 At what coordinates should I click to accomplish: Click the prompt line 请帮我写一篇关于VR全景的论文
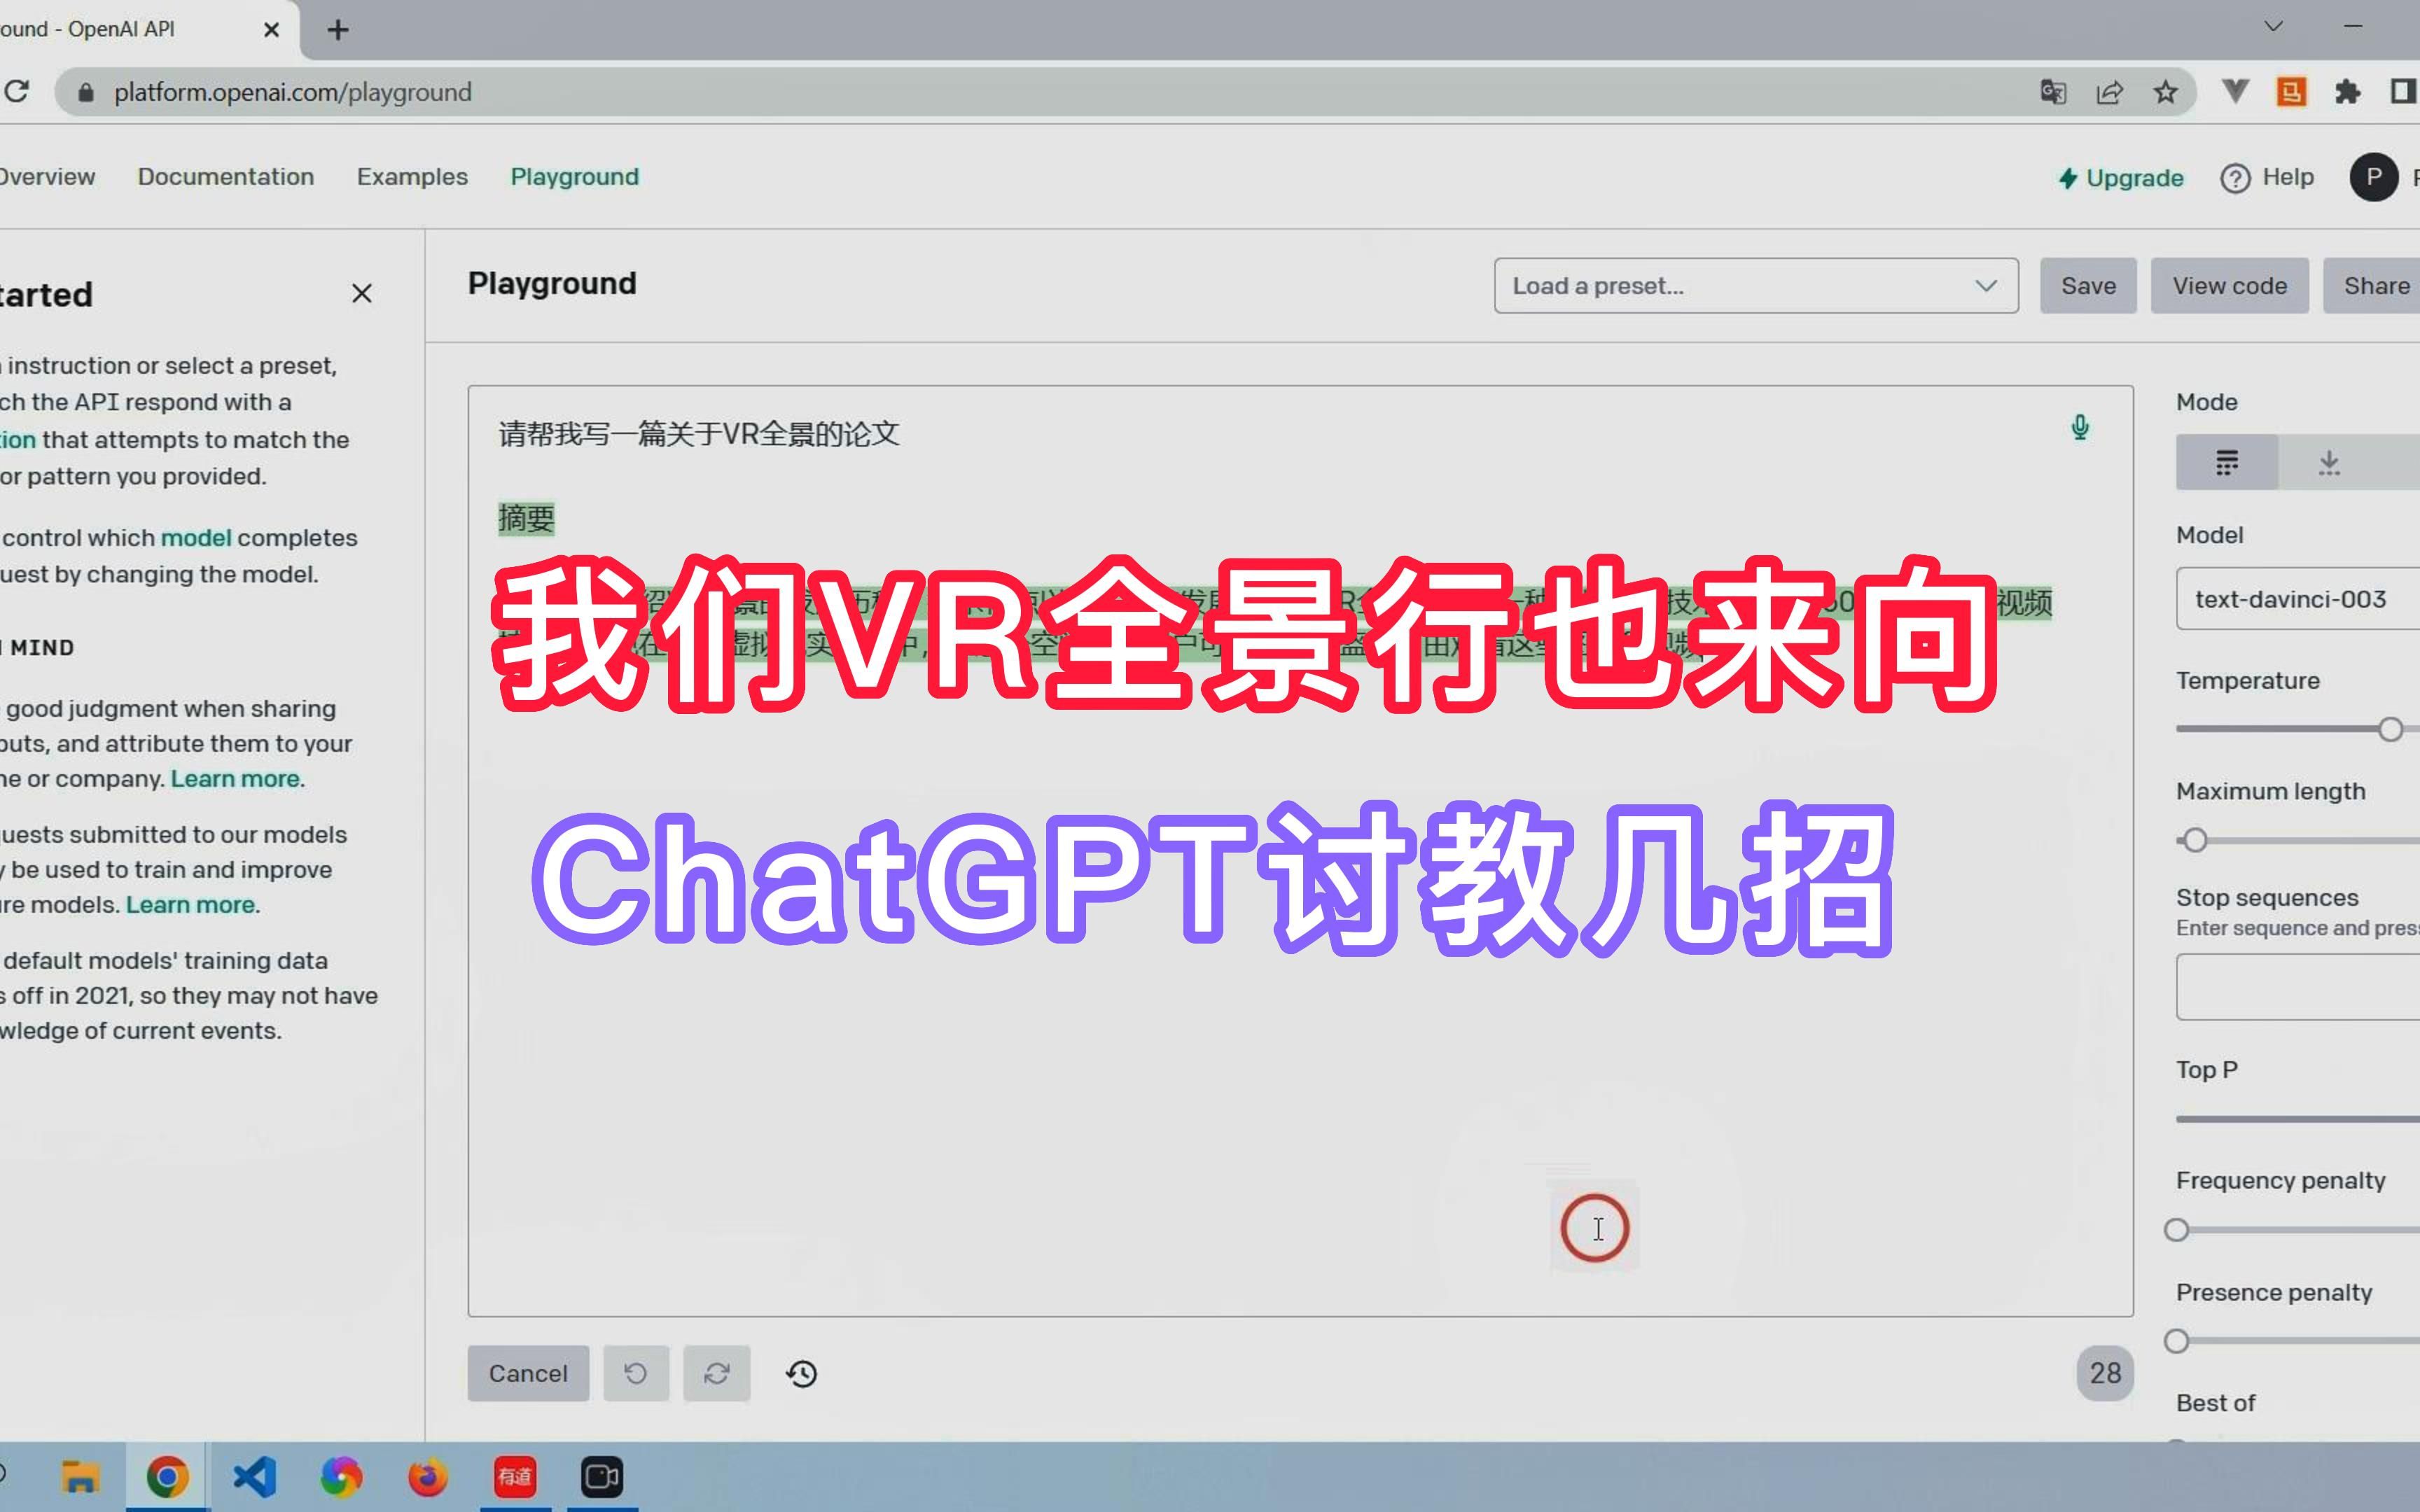tap(699, 434)
